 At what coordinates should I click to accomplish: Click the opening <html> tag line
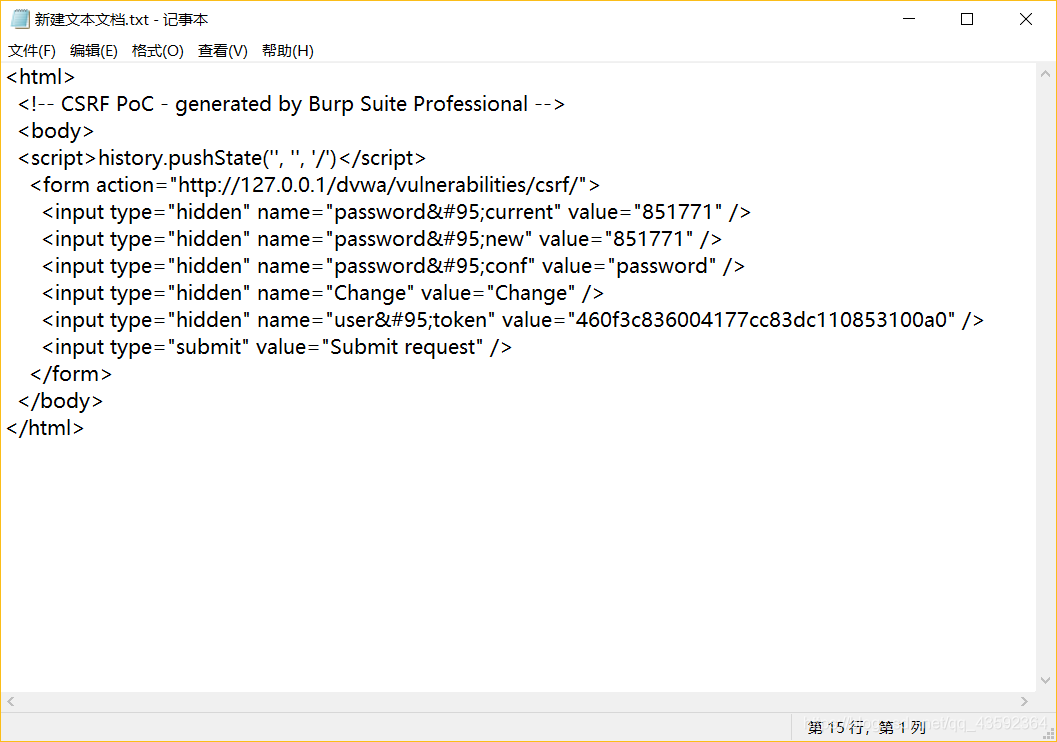point(40,77)
